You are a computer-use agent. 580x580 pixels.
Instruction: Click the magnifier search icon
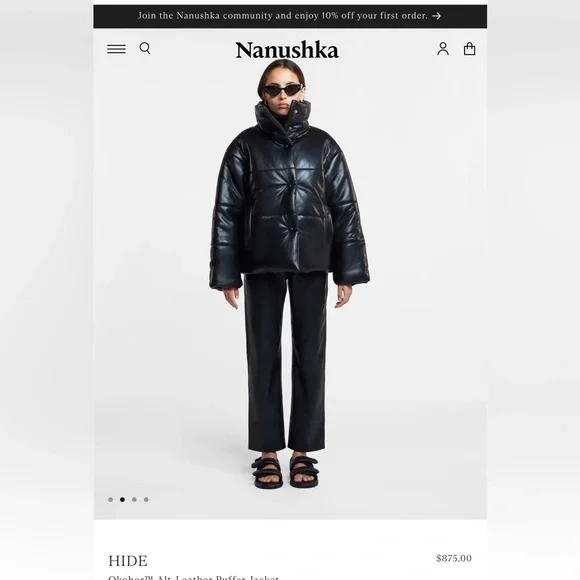[145, 48]
